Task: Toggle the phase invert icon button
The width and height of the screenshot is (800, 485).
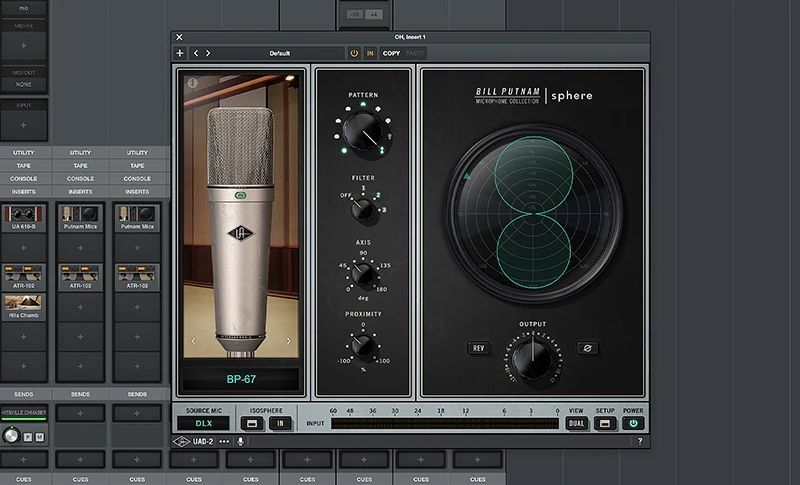Action: pyautogui.click(x=587, y=348)
